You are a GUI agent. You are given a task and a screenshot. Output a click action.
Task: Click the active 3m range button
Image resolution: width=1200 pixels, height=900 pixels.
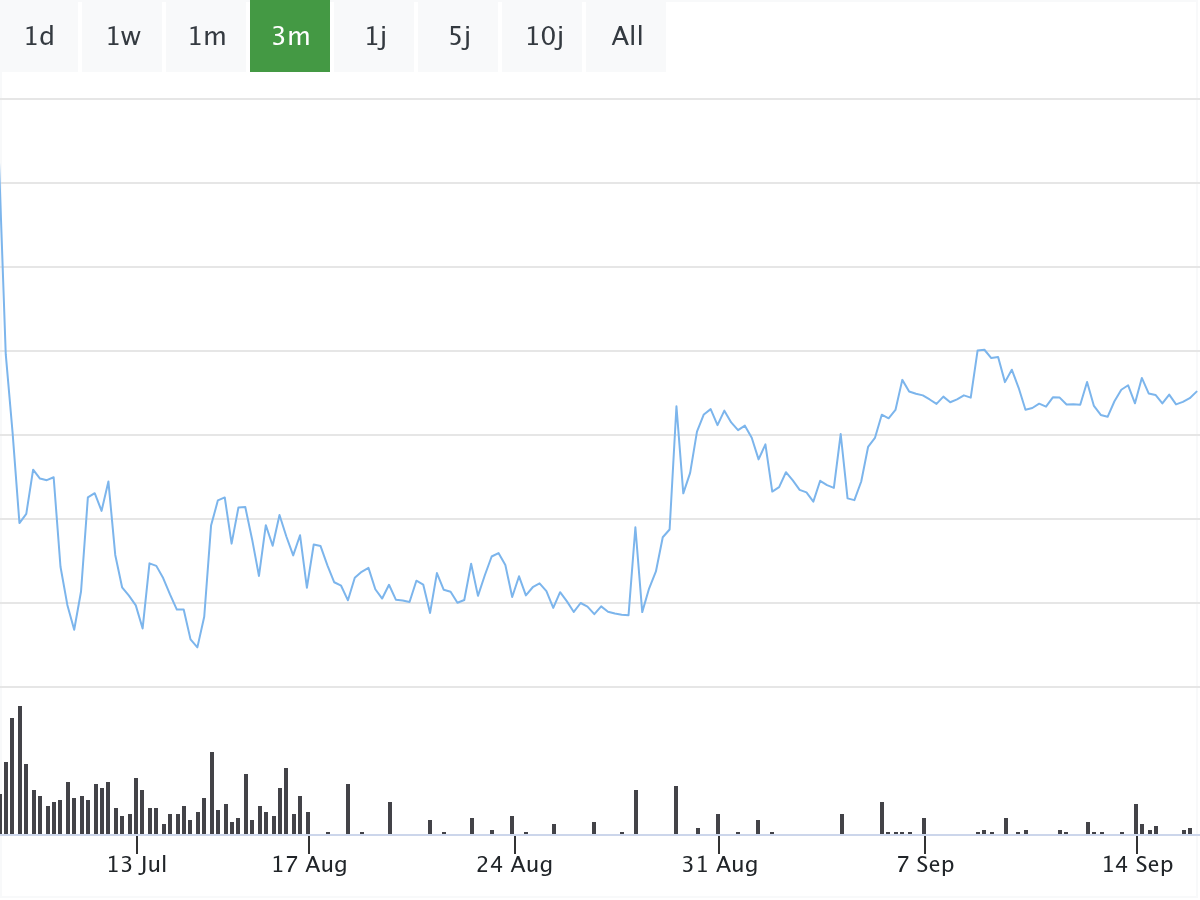[x=290, y=37]
